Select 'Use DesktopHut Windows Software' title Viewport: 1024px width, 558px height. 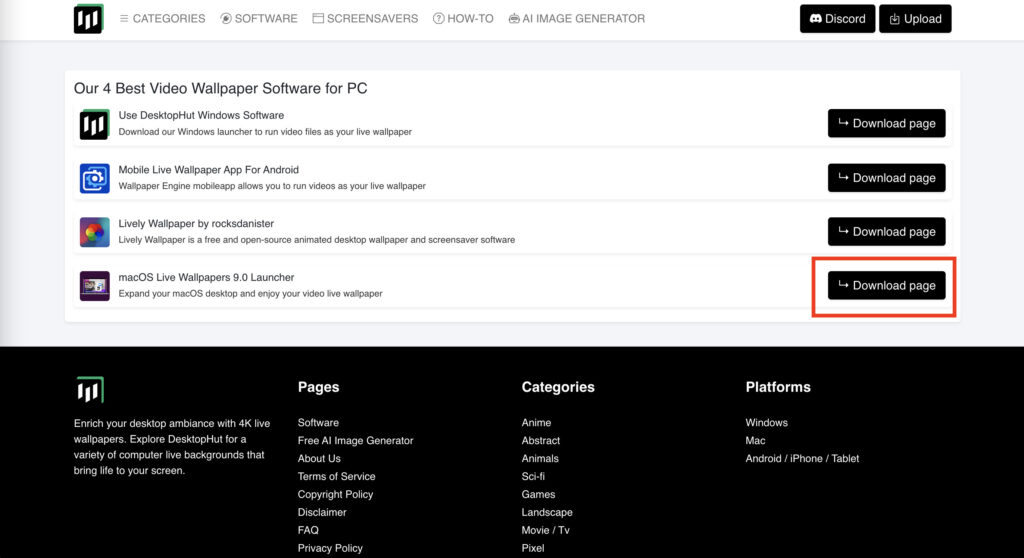pos(201,115)
